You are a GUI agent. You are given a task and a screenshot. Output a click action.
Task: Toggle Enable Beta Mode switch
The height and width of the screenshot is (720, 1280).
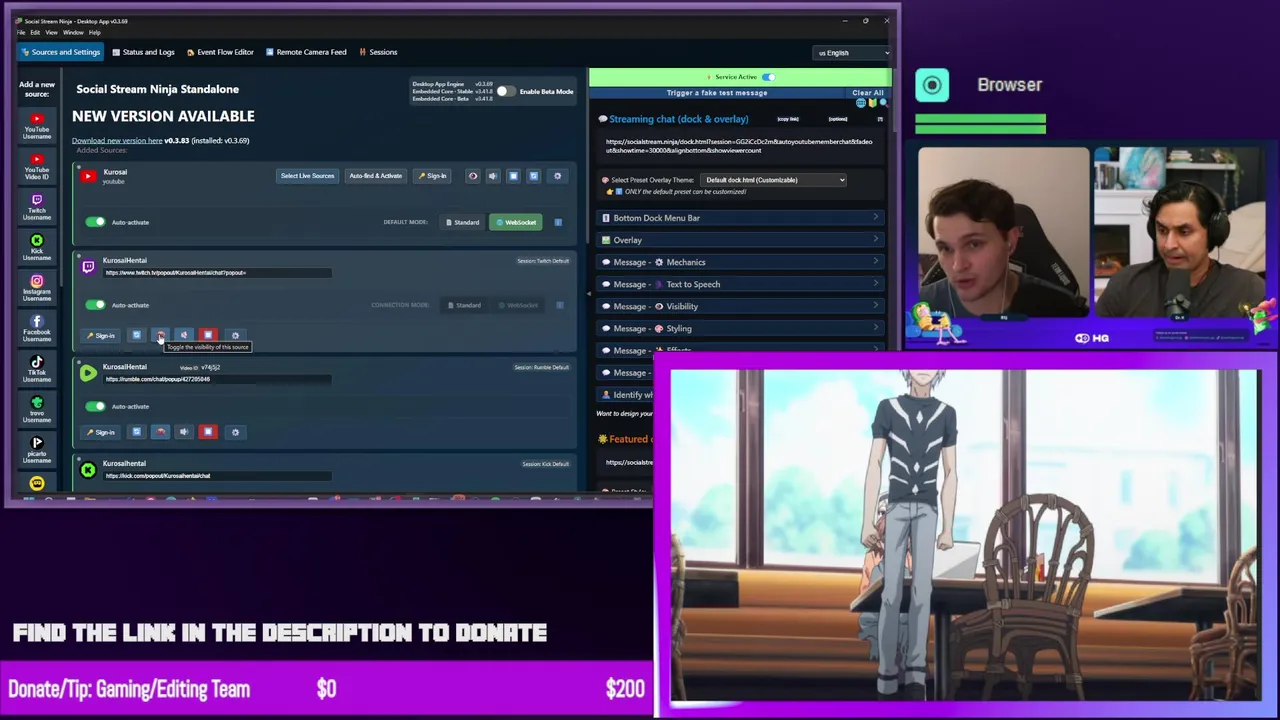505,91
